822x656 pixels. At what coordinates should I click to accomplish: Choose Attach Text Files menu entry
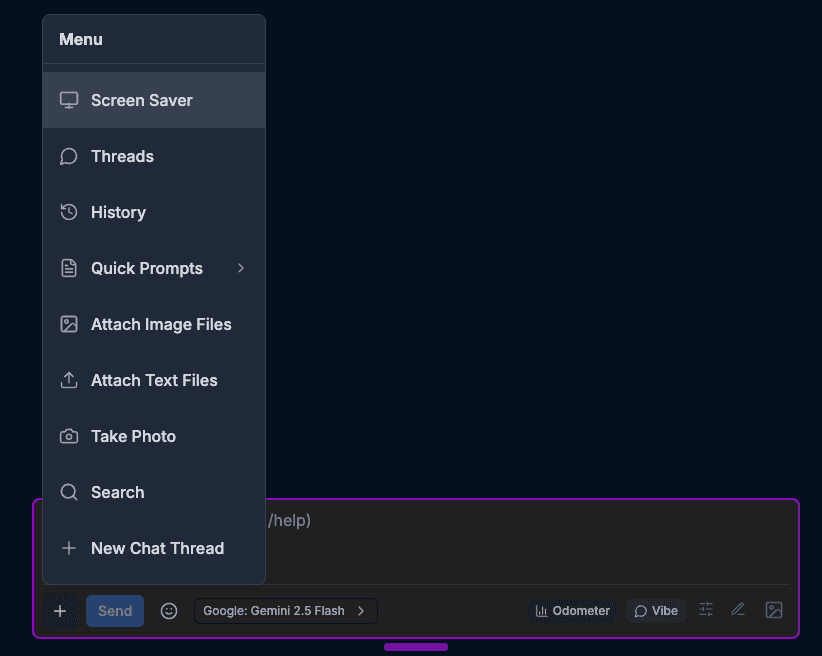[154, 380]
